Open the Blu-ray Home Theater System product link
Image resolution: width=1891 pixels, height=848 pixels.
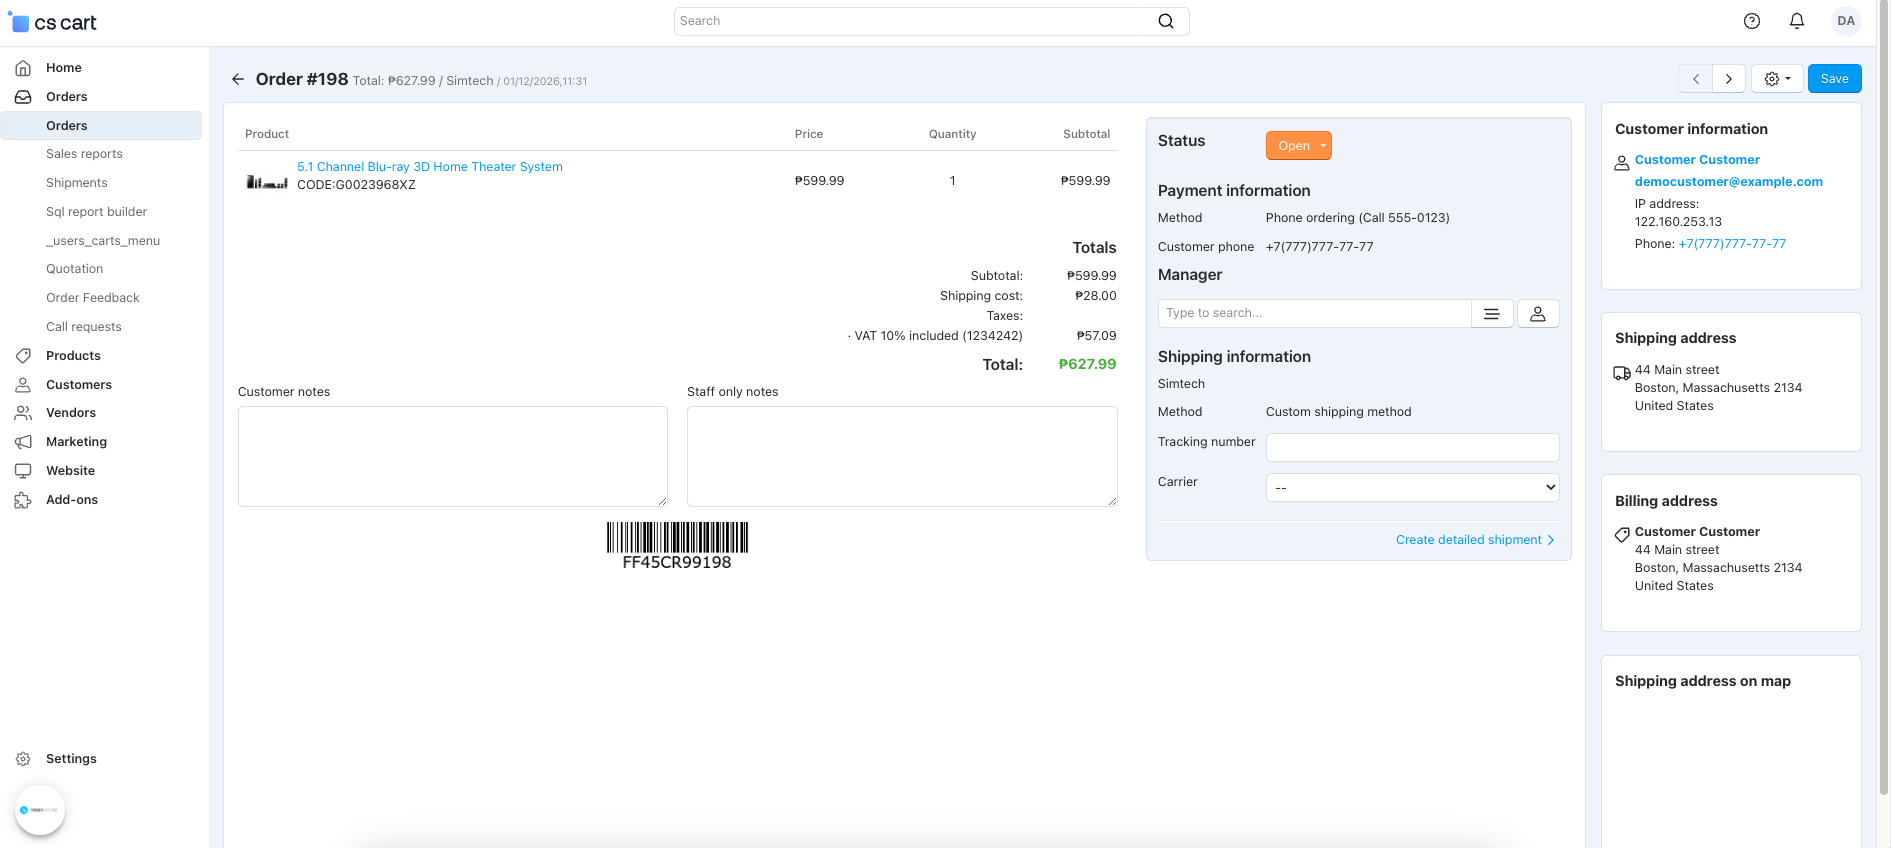tap(429, 167)
